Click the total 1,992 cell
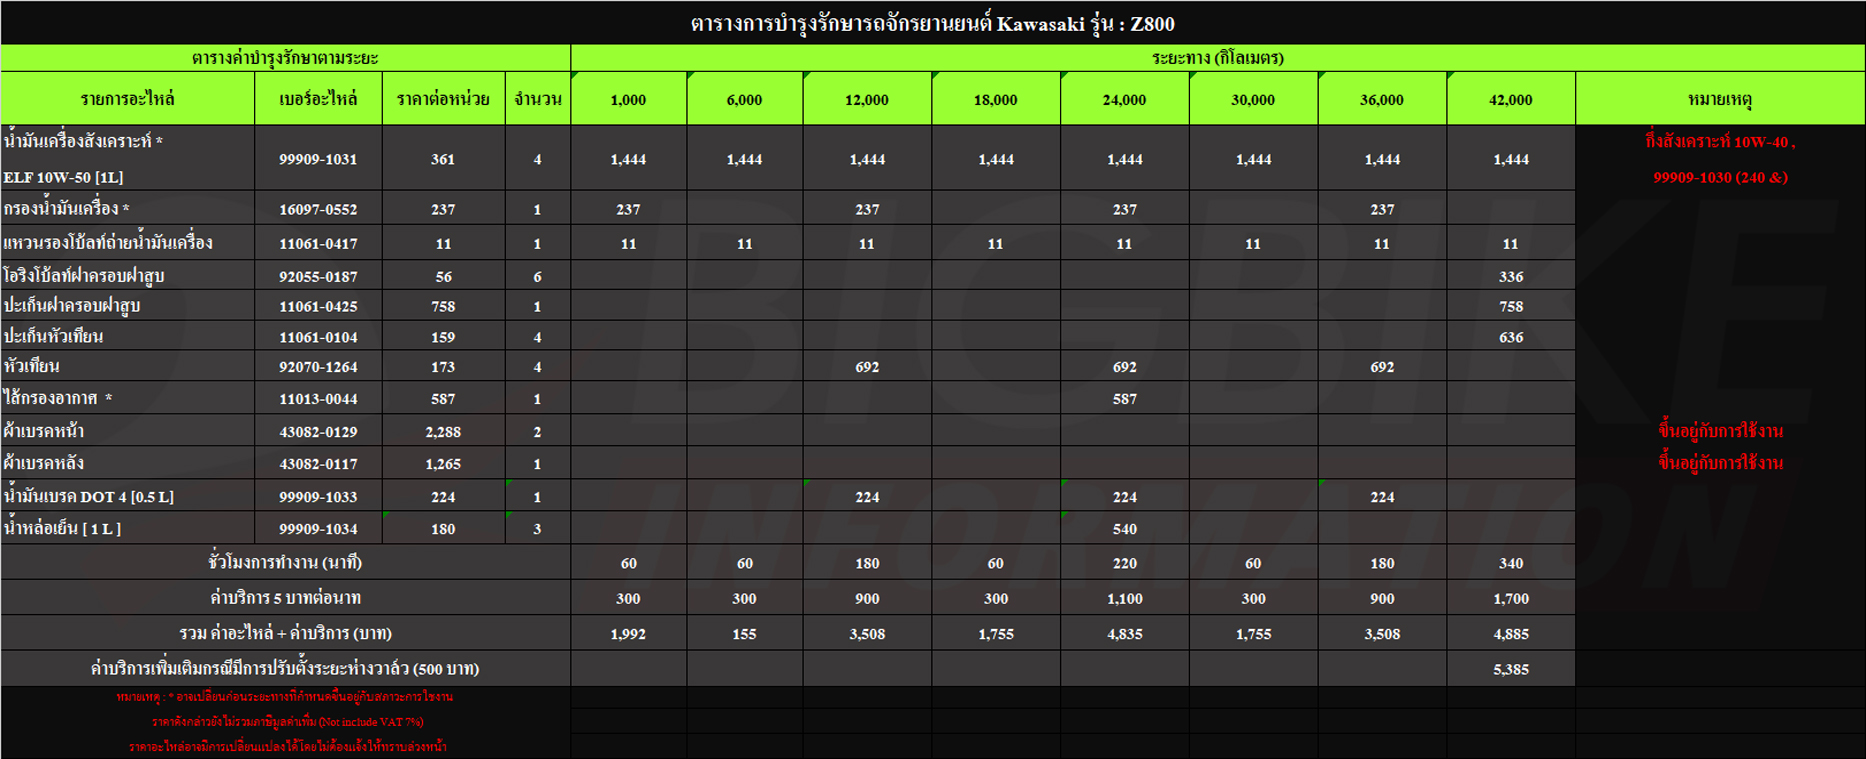Viewport: 1866px width, 759px height. click(x=629, y=633)
